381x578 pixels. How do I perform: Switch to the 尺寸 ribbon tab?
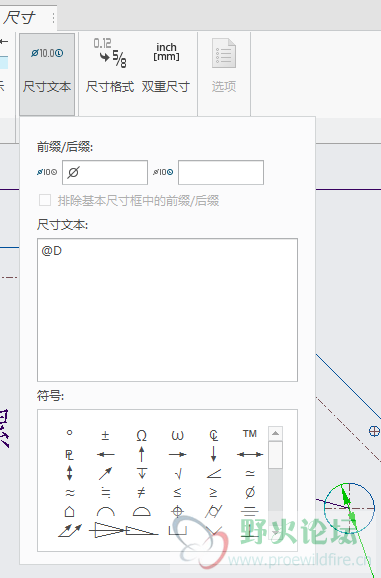(x=19, y=17)
